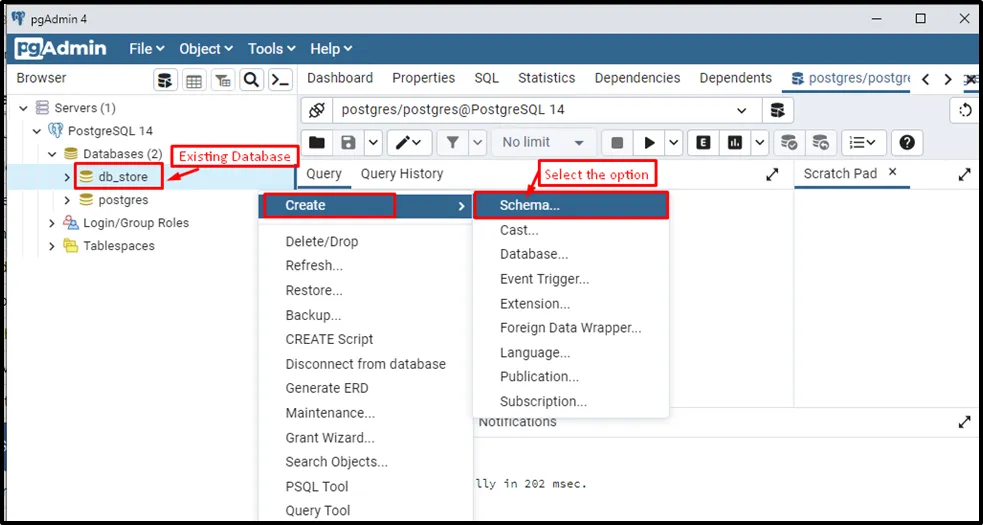Click the Help question mark icon
Image resolution: width=983 pixels, height=525 pixels.
pos(906,143)
